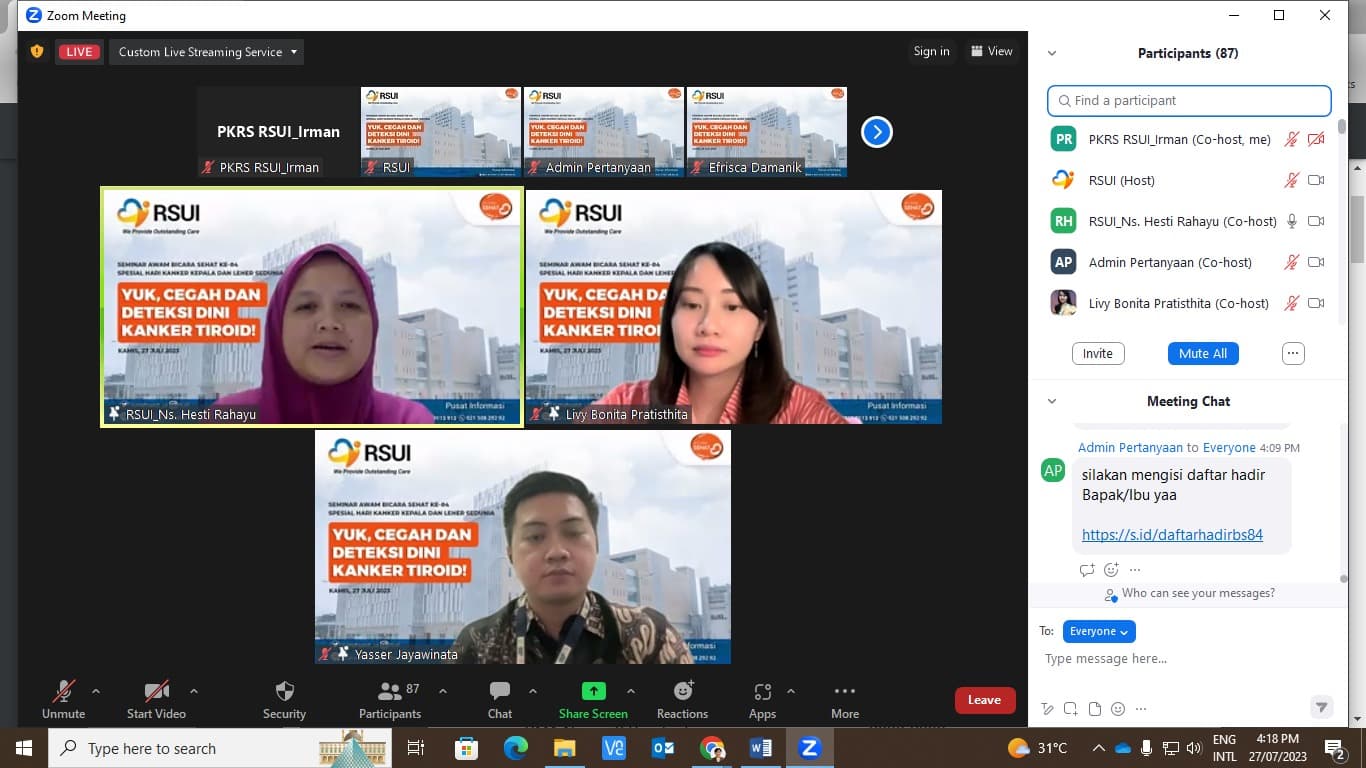Open the s.id/daftarhadirbs84 link

click(1172, 535)
